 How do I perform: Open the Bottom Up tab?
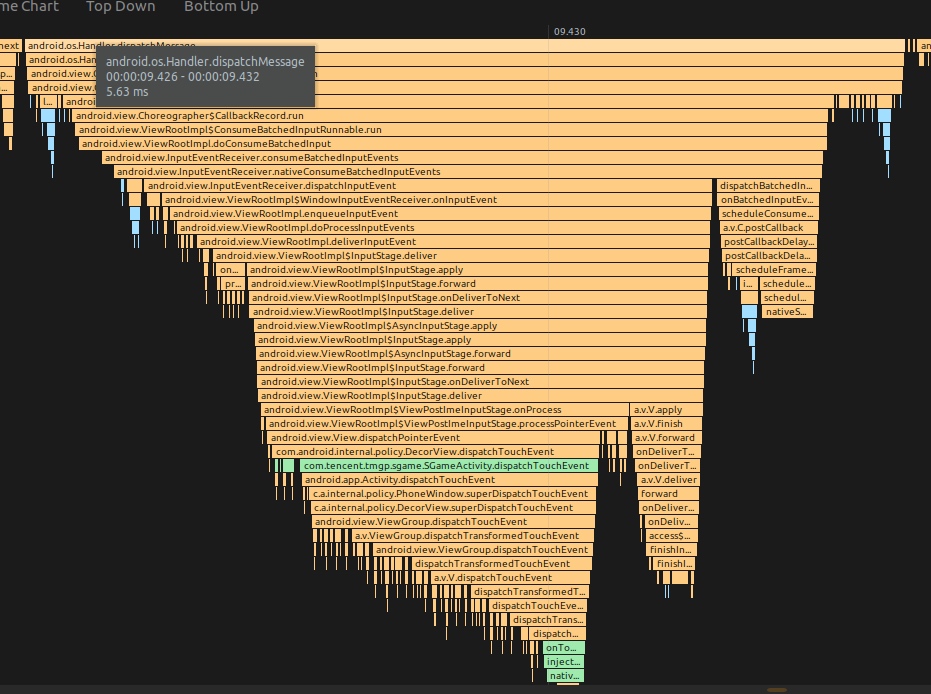[221, 7]
